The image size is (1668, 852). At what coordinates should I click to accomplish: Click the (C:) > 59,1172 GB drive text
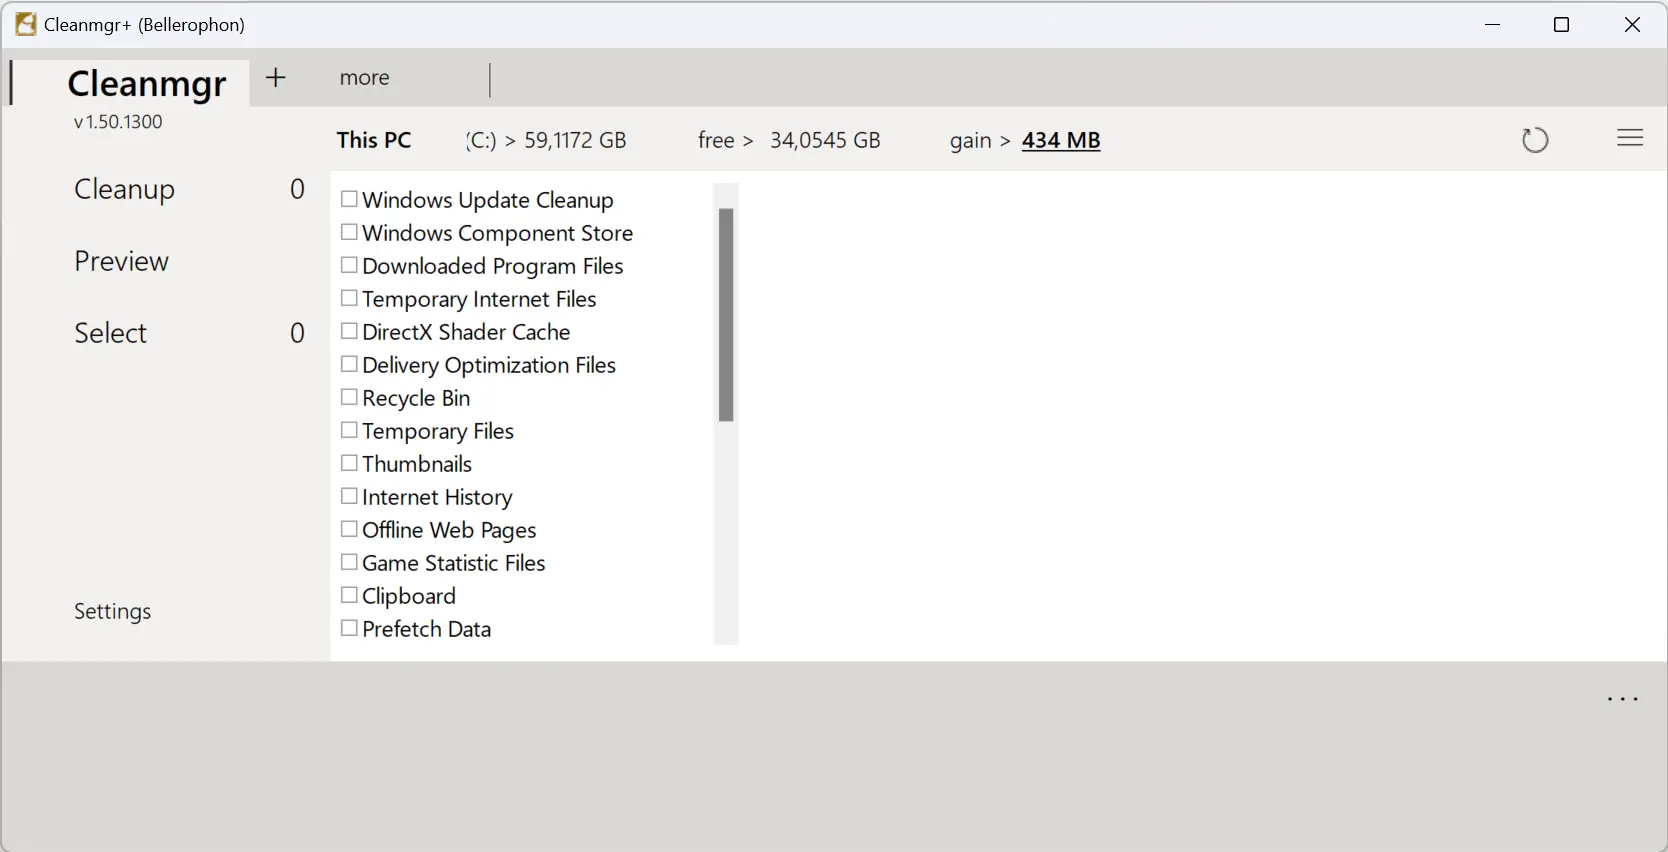pyautogui.click(x=546, y=140)
